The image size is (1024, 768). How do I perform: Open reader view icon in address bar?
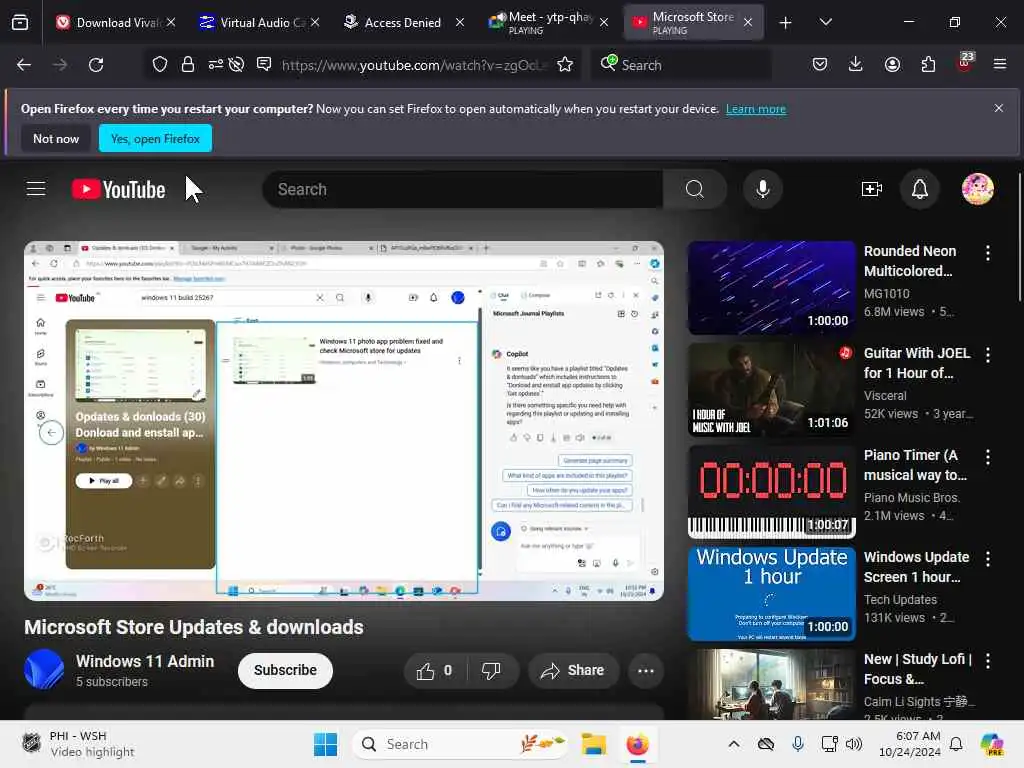(x=264, y=64)
